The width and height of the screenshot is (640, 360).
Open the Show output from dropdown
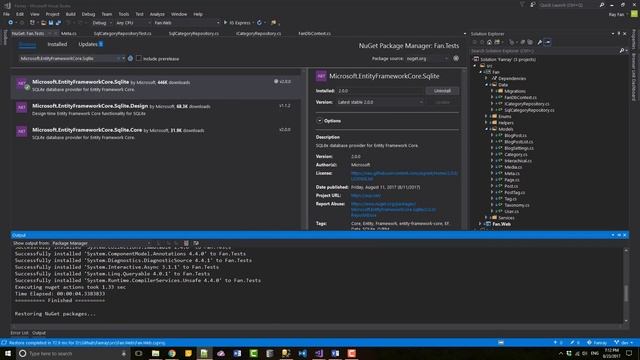click(x=101, y=243)
